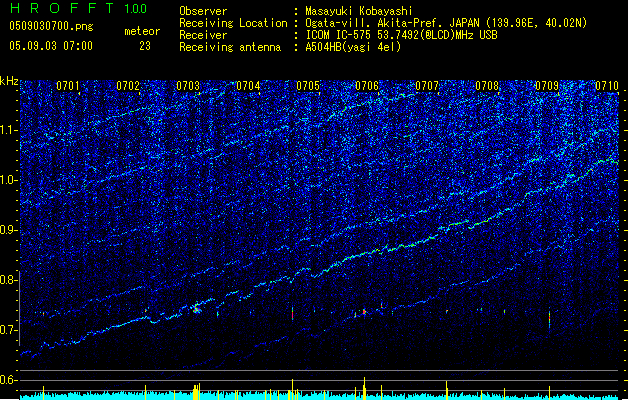This screenshot has height=400, width=629.
Task: Click the 0701 time marker
Action: click(x=67, y=86)
